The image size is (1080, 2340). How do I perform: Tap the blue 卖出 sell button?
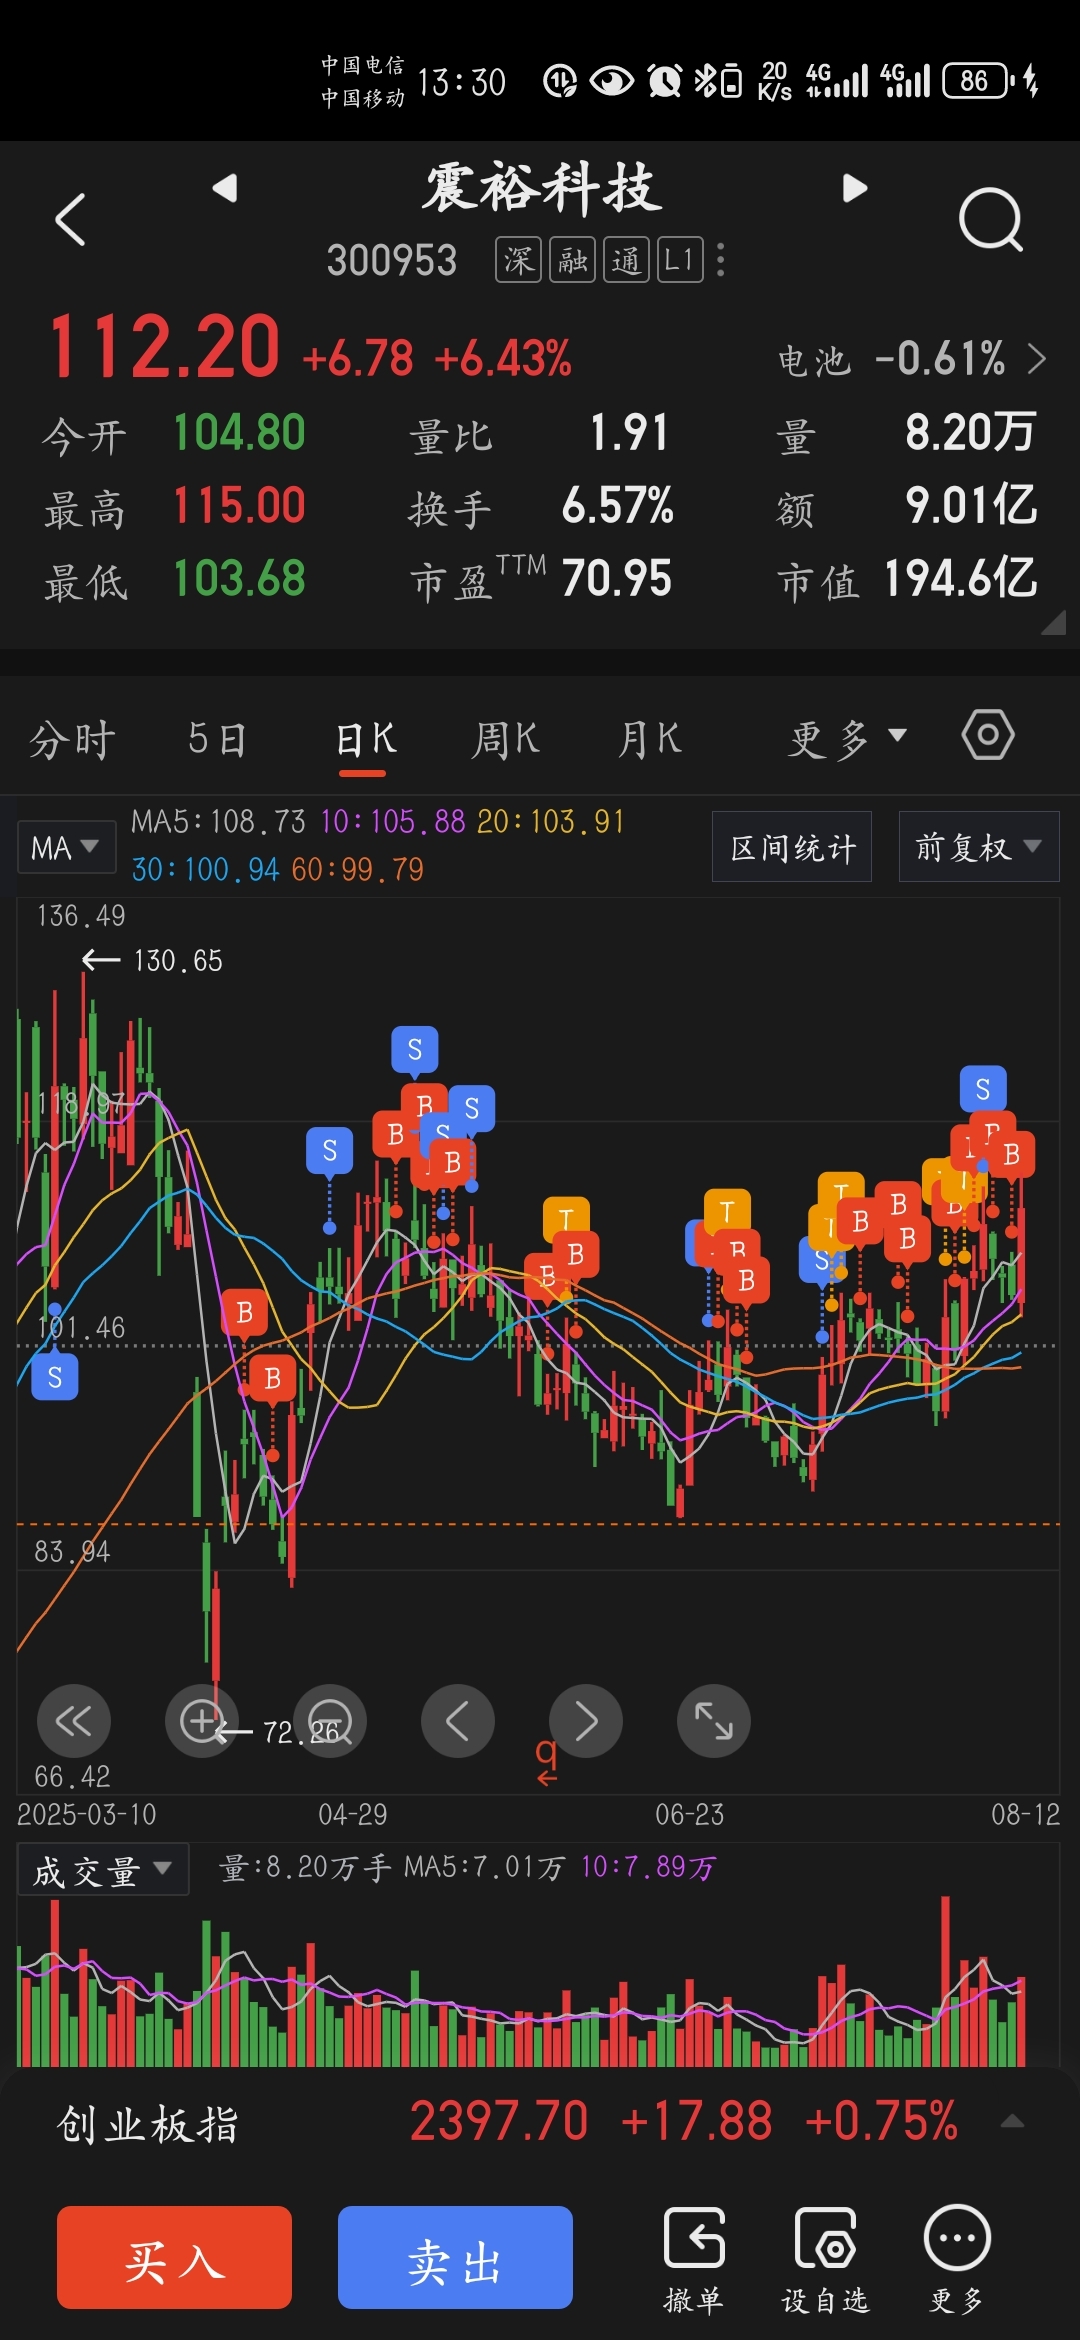(455, 2257)
